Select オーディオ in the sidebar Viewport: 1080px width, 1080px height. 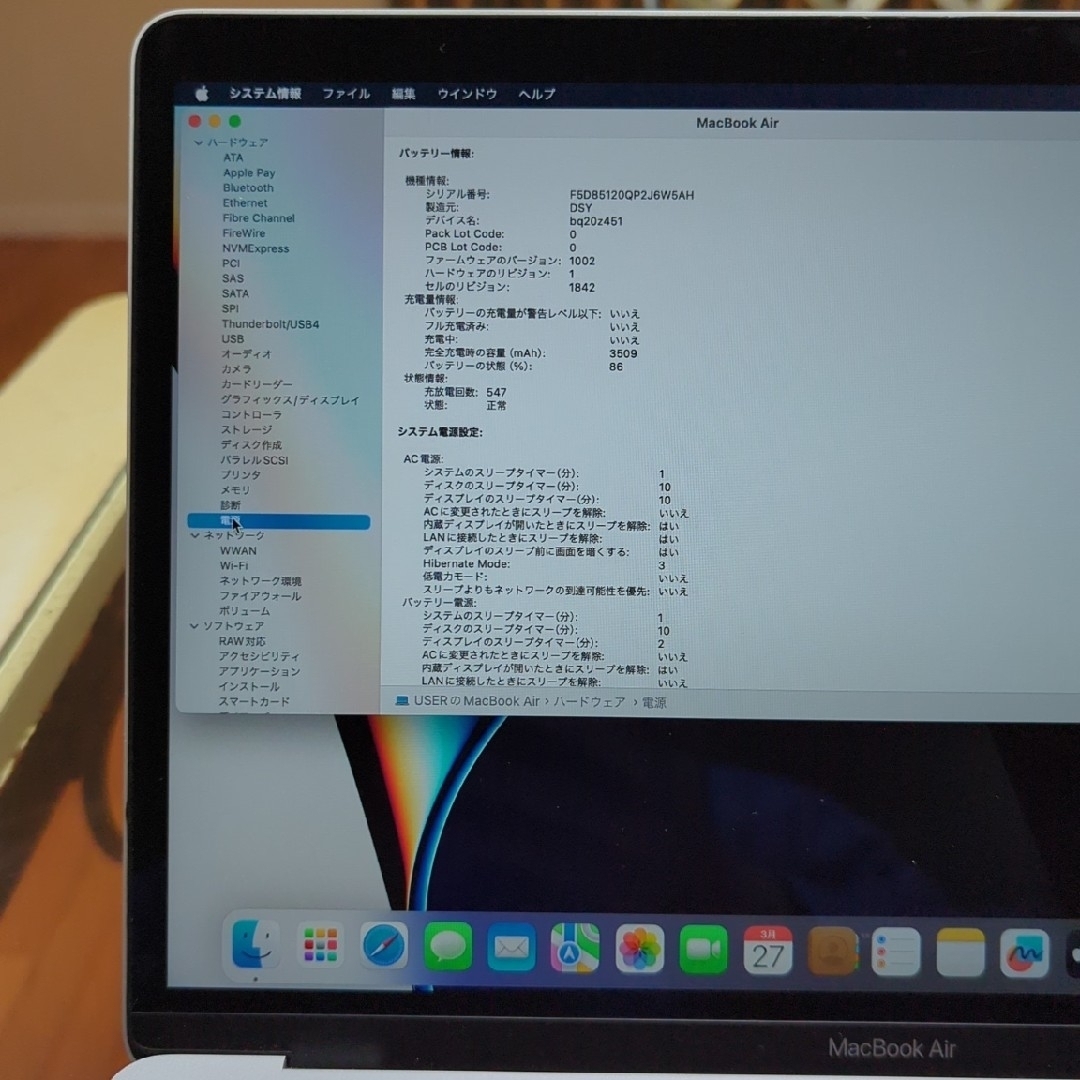tap(247, 354)
